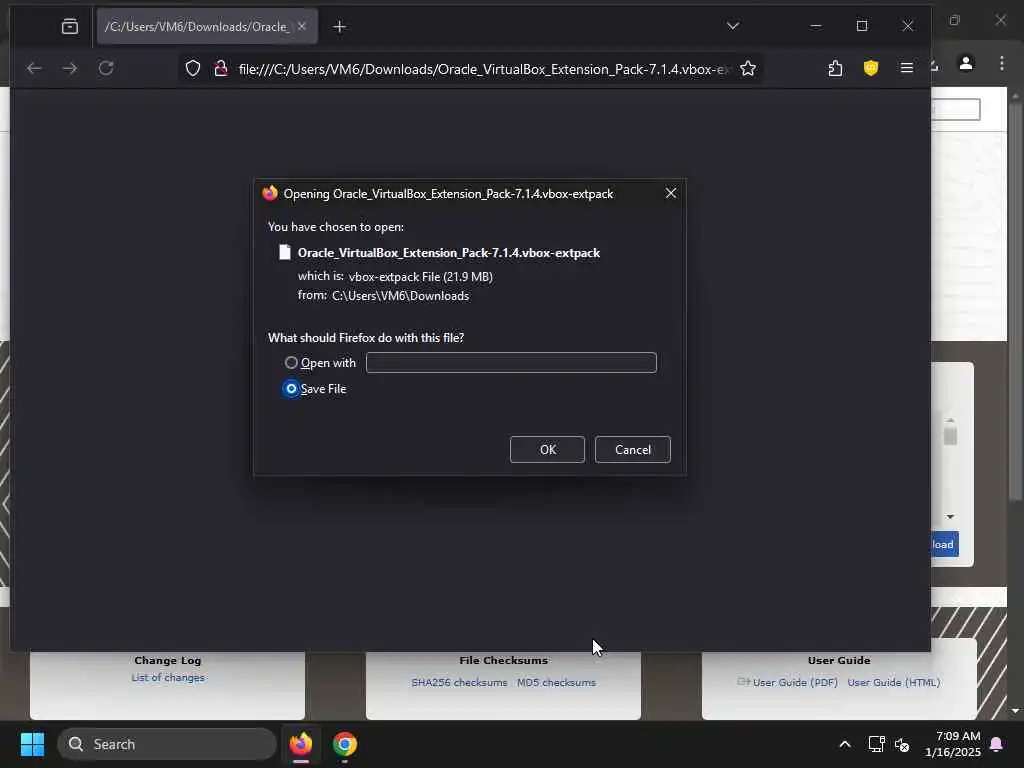Click the taskbar Search box
The image size is (1024, 768).
[167, 744]
